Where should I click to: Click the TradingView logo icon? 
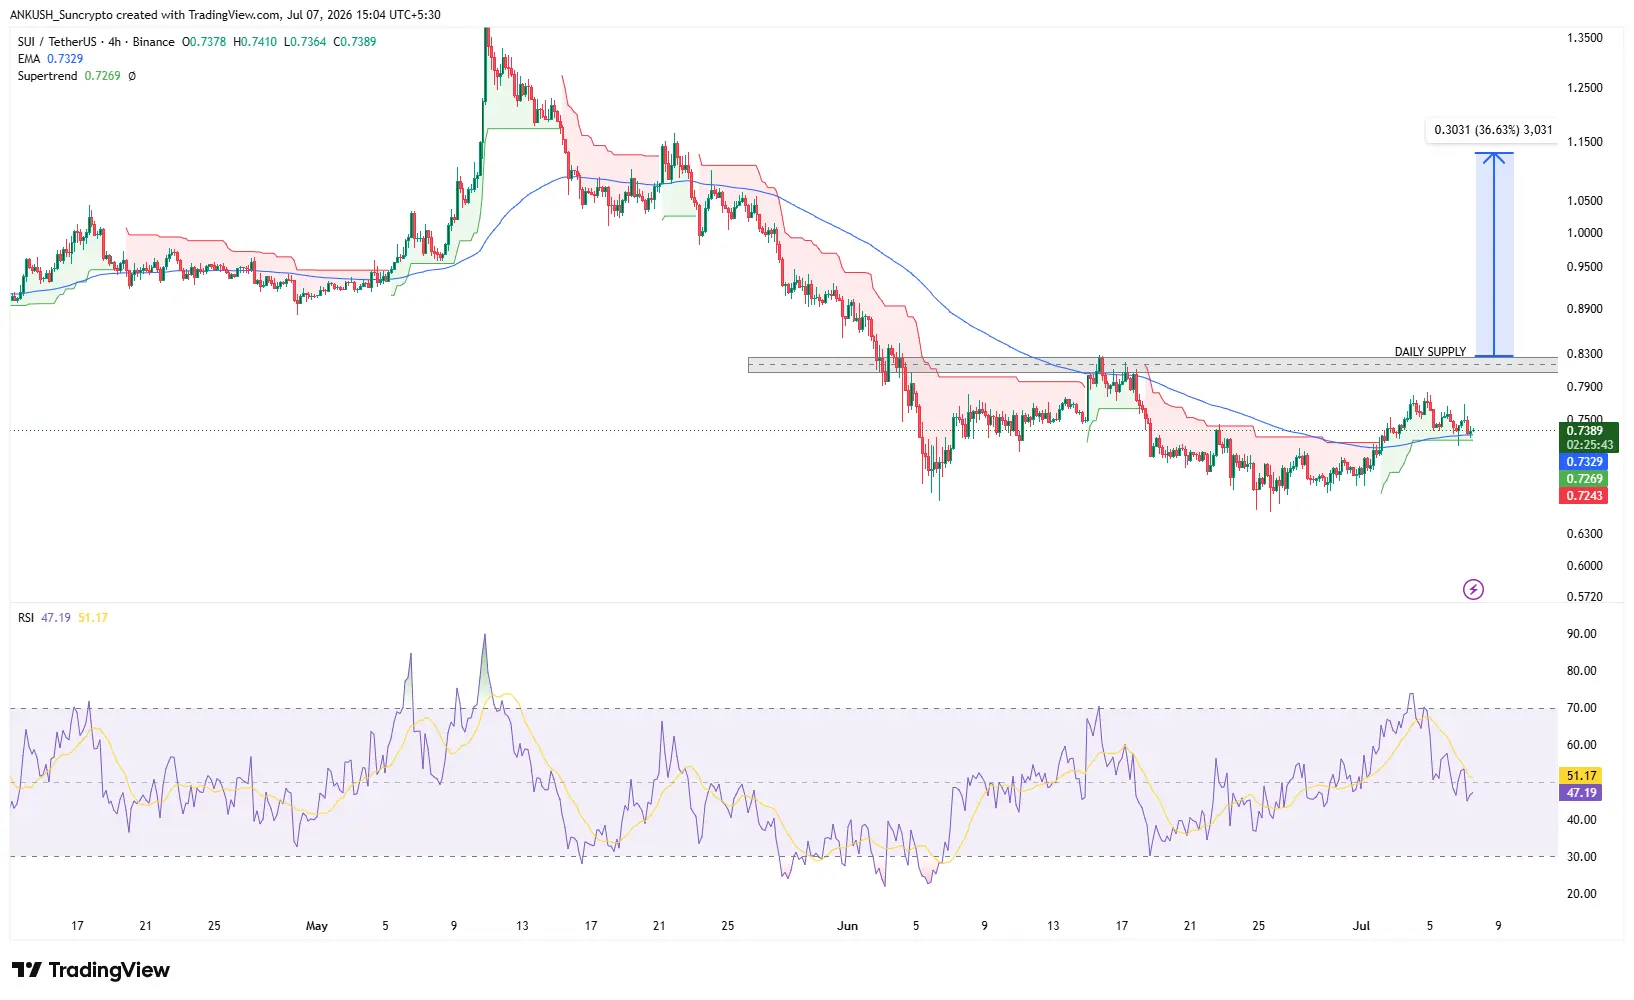(27, 970)
